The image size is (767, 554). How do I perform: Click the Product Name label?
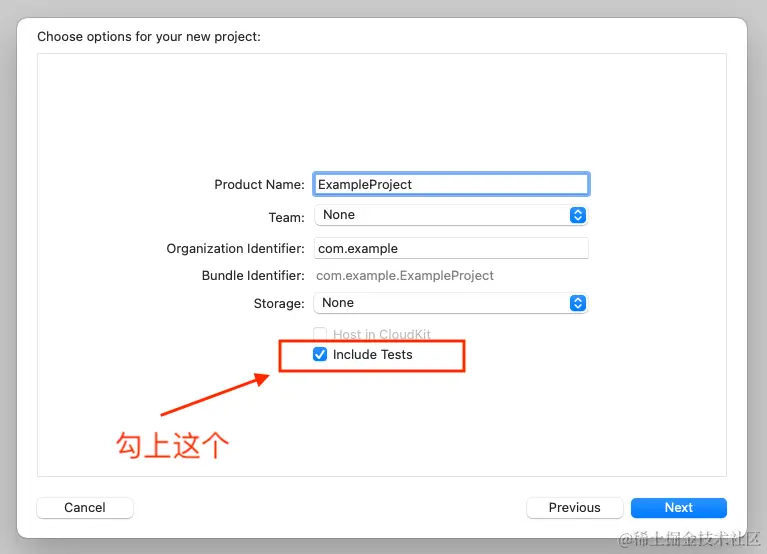point(259,185)
